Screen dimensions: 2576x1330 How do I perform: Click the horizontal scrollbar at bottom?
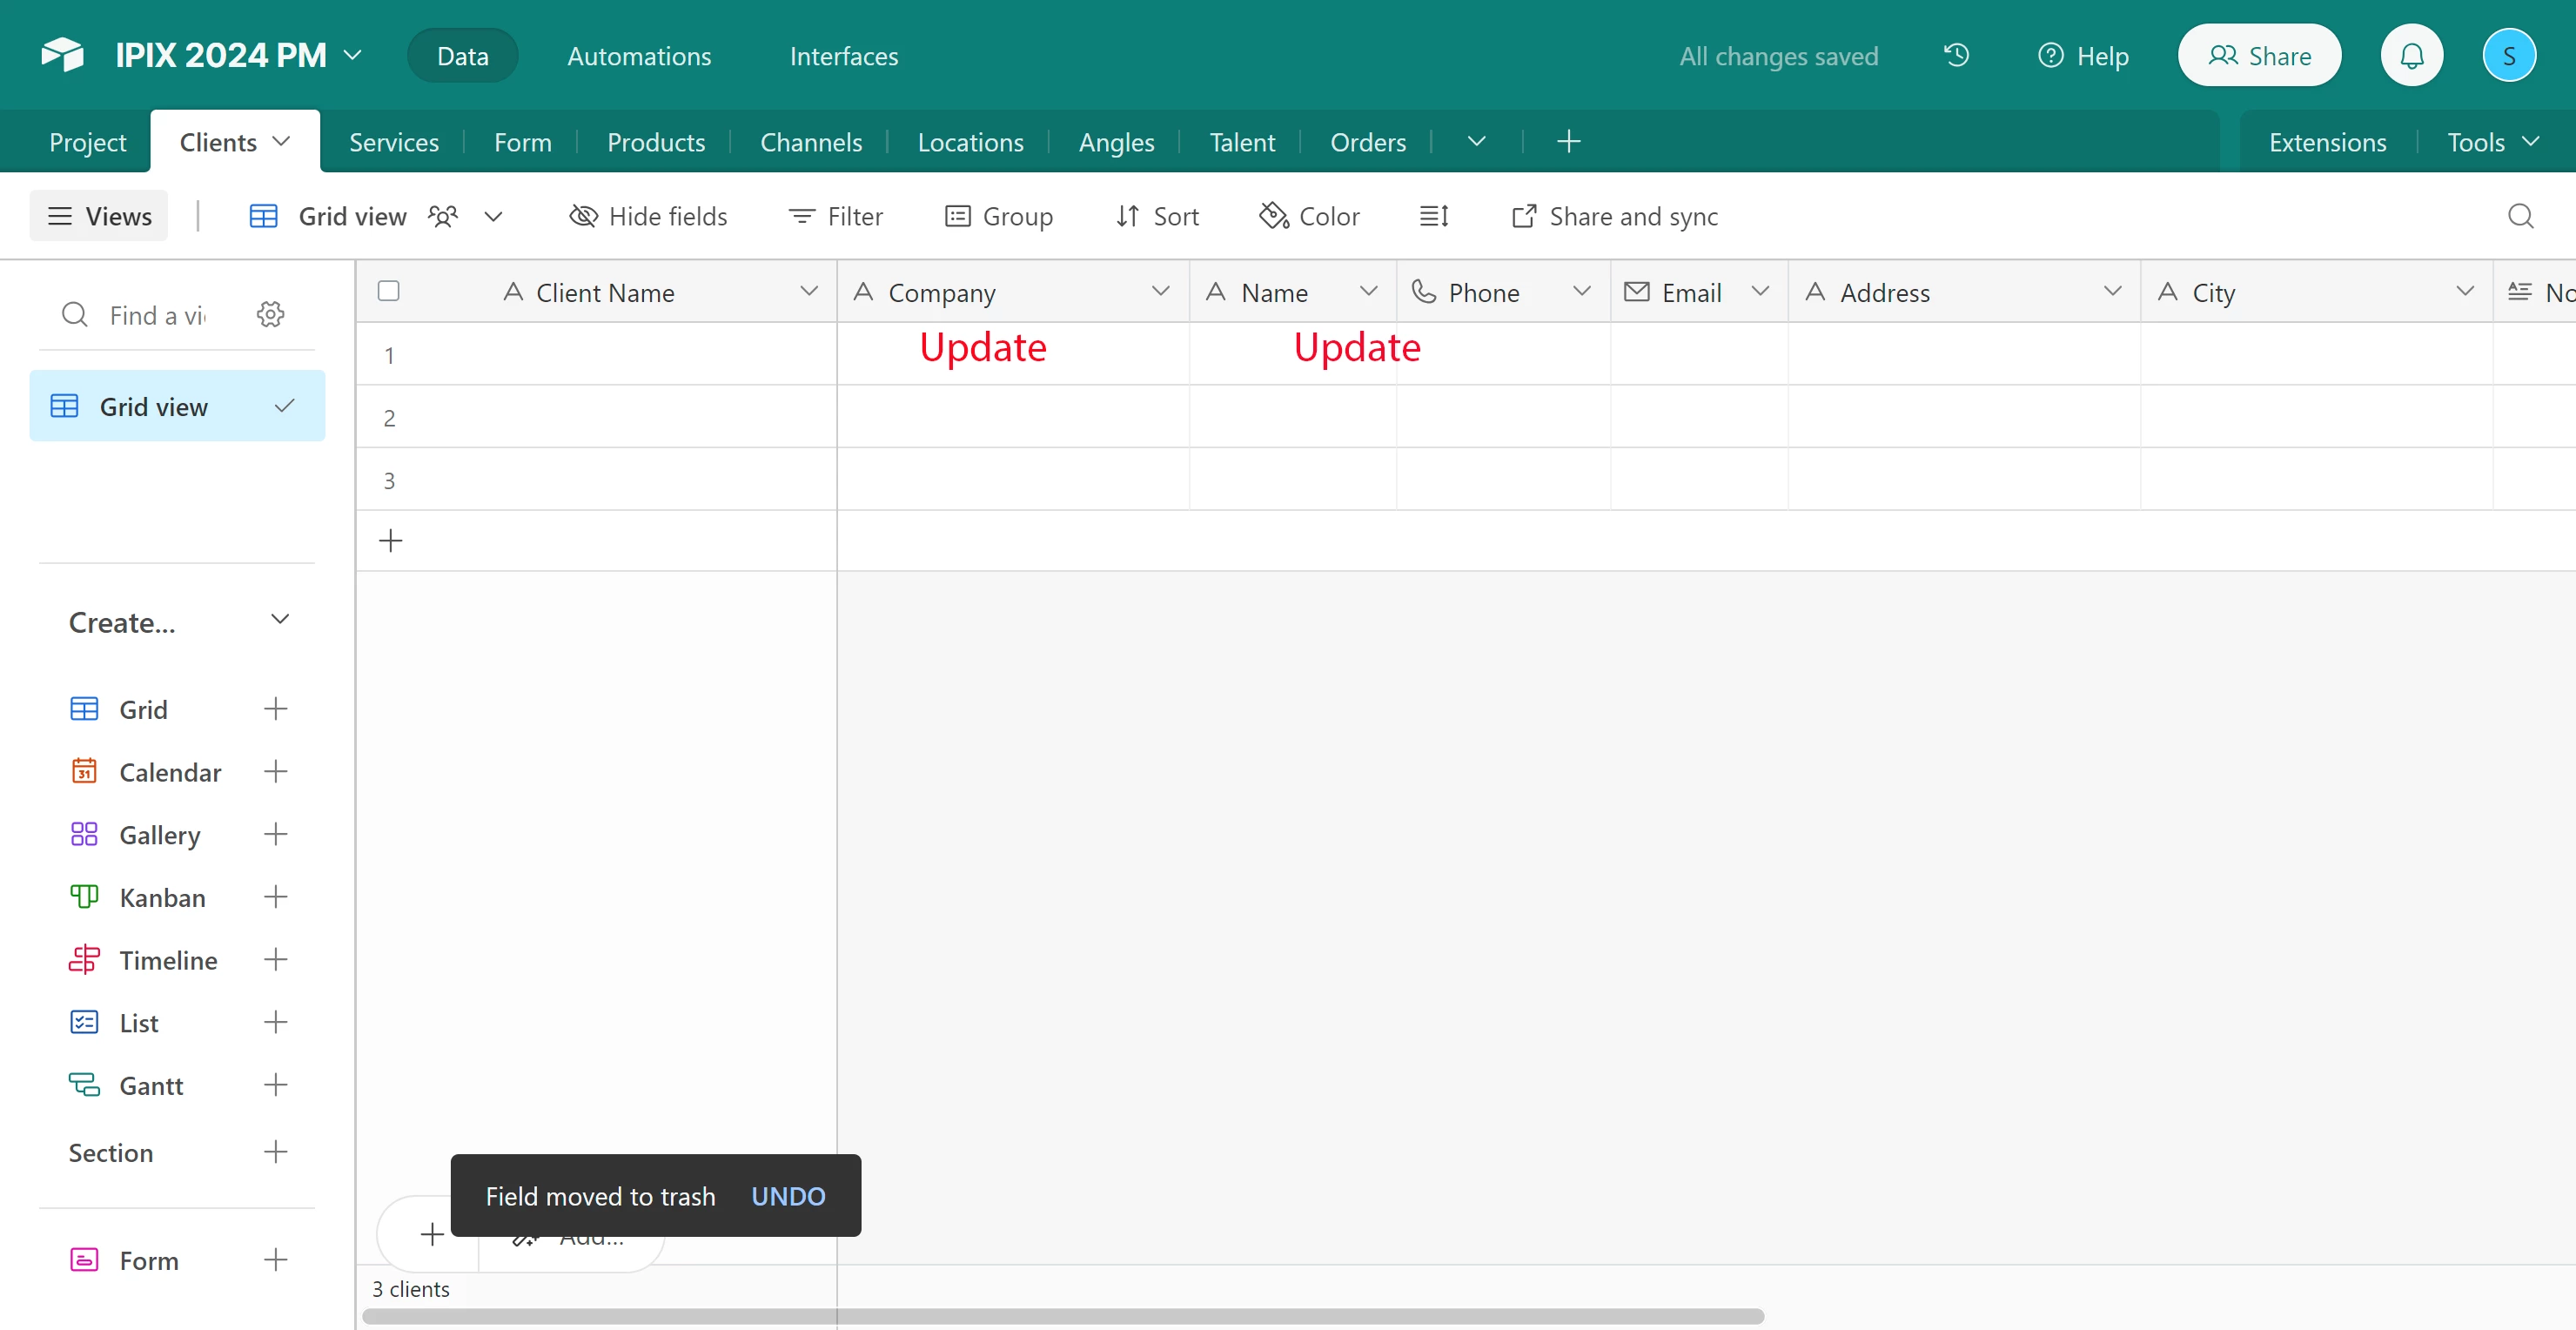tap(1062, 1316)
